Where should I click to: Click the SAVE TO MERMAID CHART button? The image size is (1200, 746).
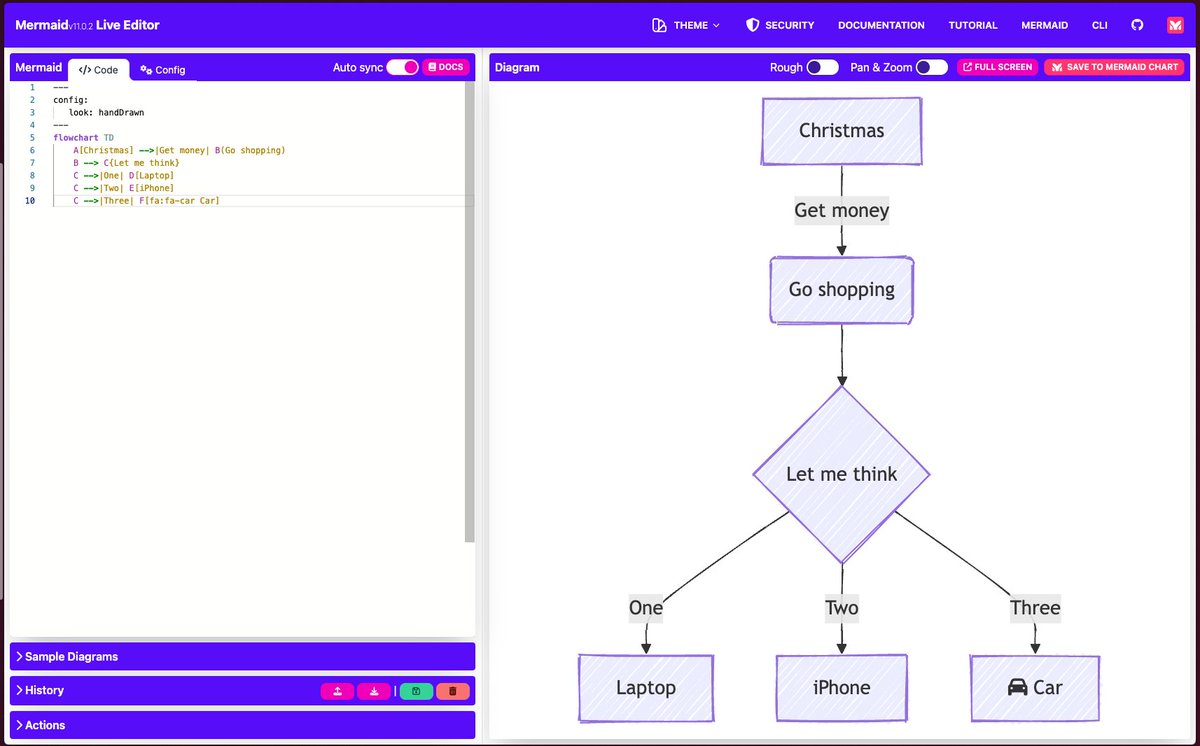coord(1114,67)
